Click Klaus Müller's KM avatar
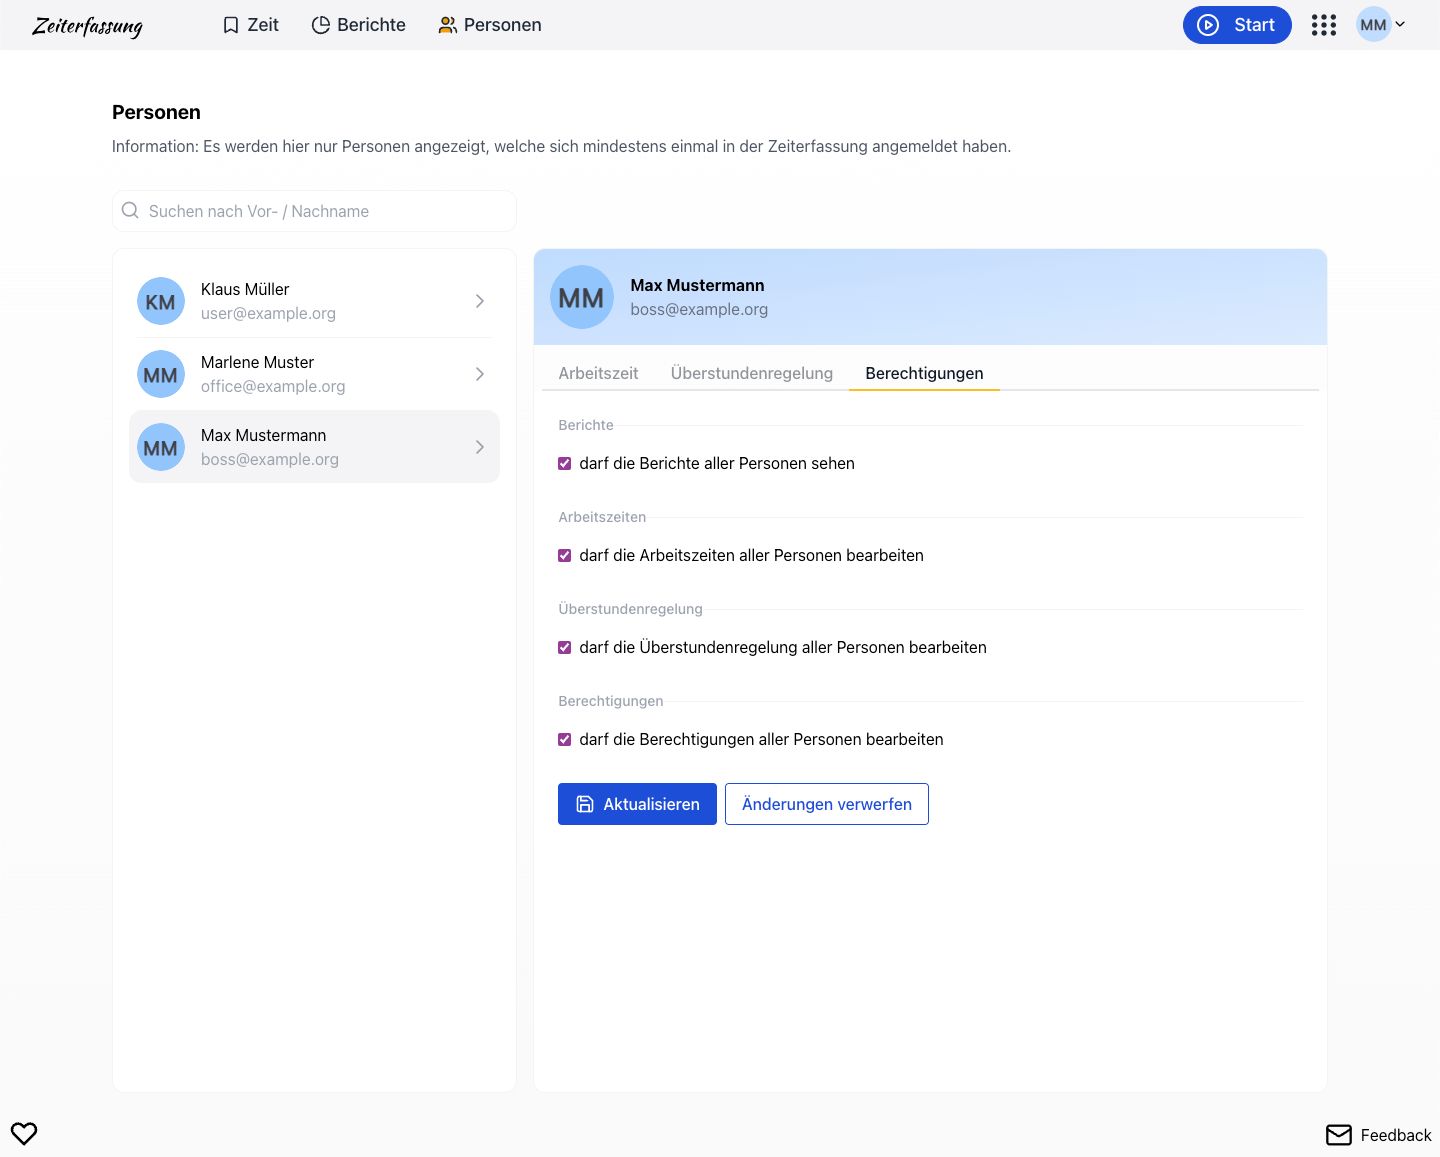 (x=160, y=301)
